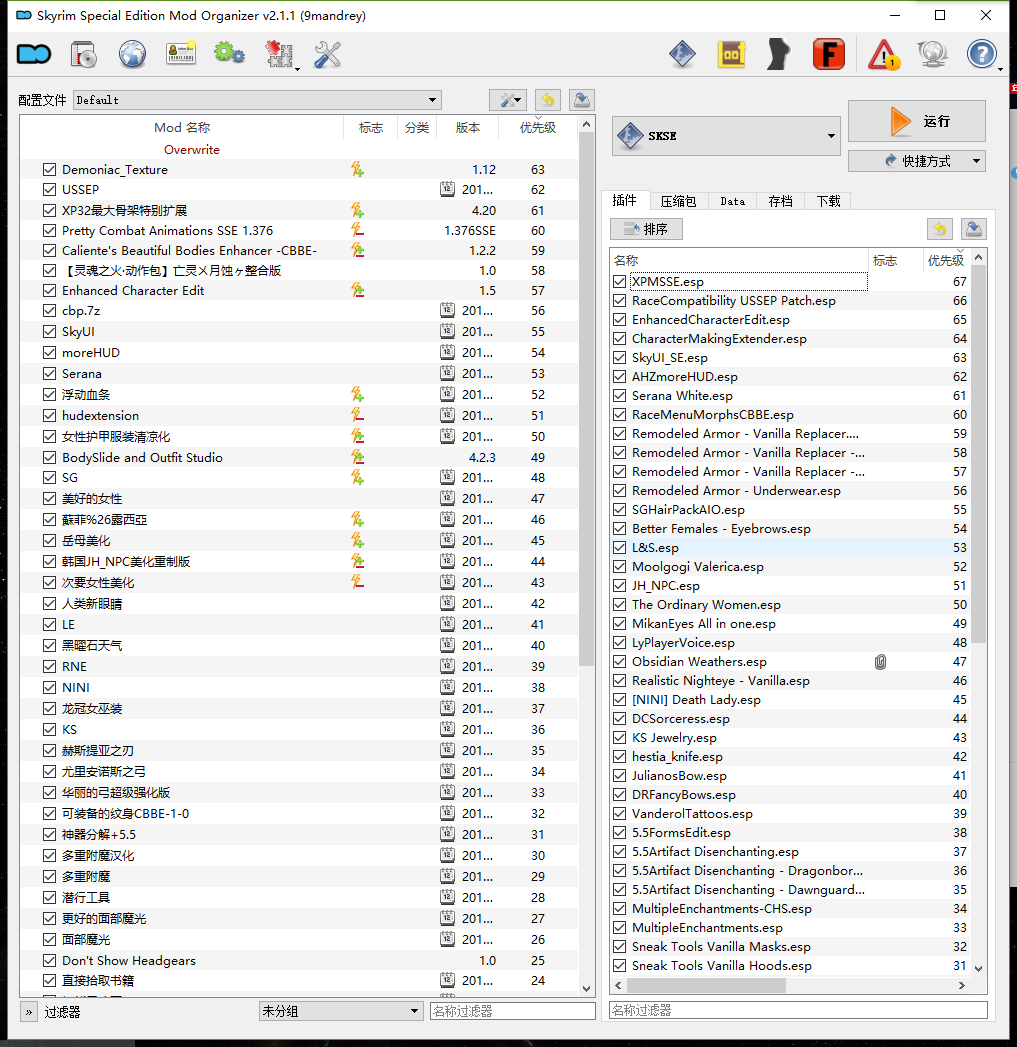This screenshot has width=1017, height=1047.
Task: Uncheck Don't Show Headgears mod
Action: (49, 960)
